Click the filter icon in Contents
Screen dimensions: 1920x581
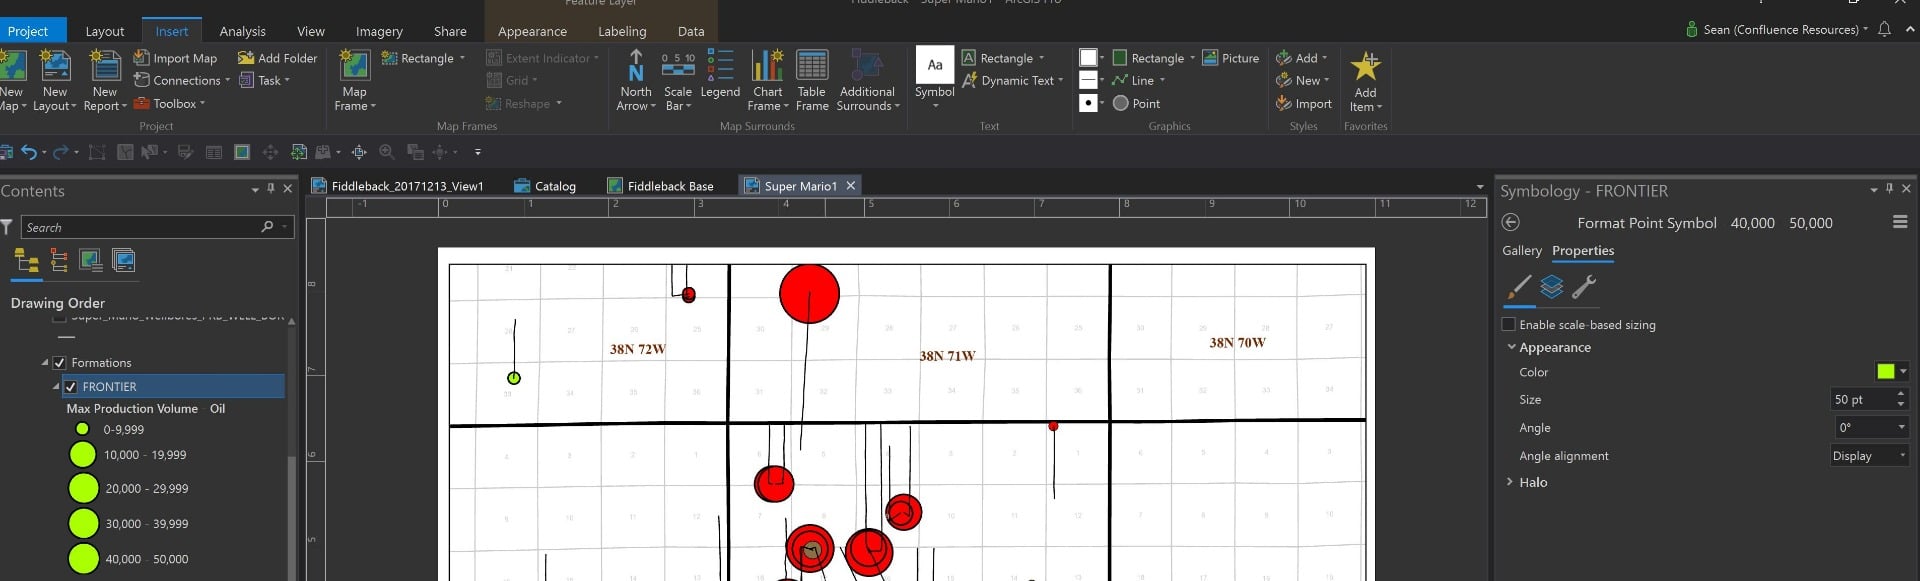coord(6,227)
